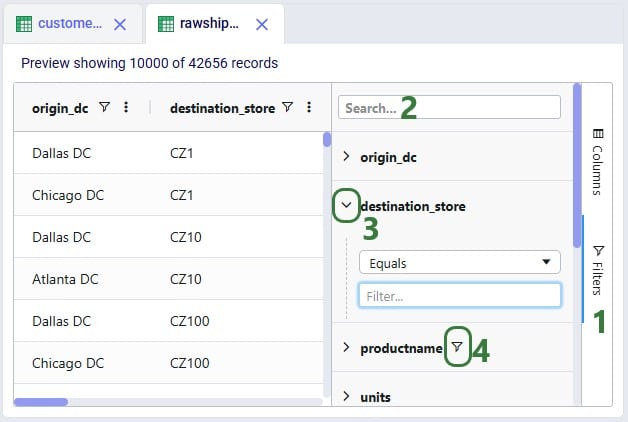The image size is (628, 422).
Task: Toggle the Filters side panel
Action: click(x=597, y=270)
